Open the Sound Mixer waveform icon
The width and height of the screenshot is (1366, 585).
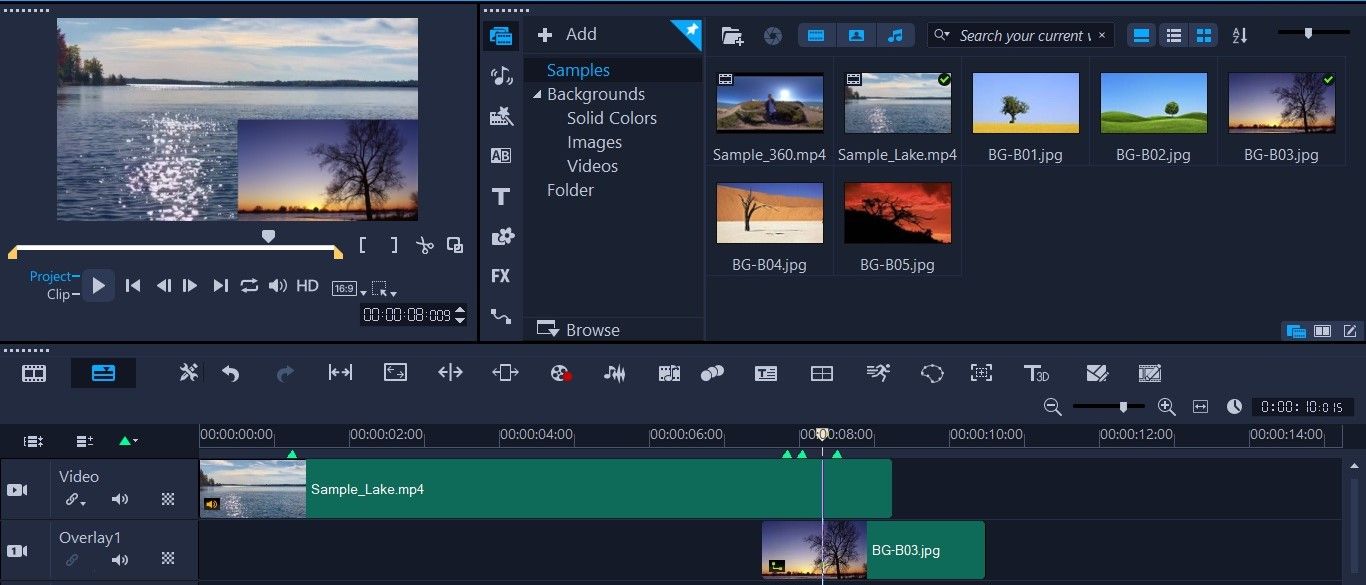[614, 373]
